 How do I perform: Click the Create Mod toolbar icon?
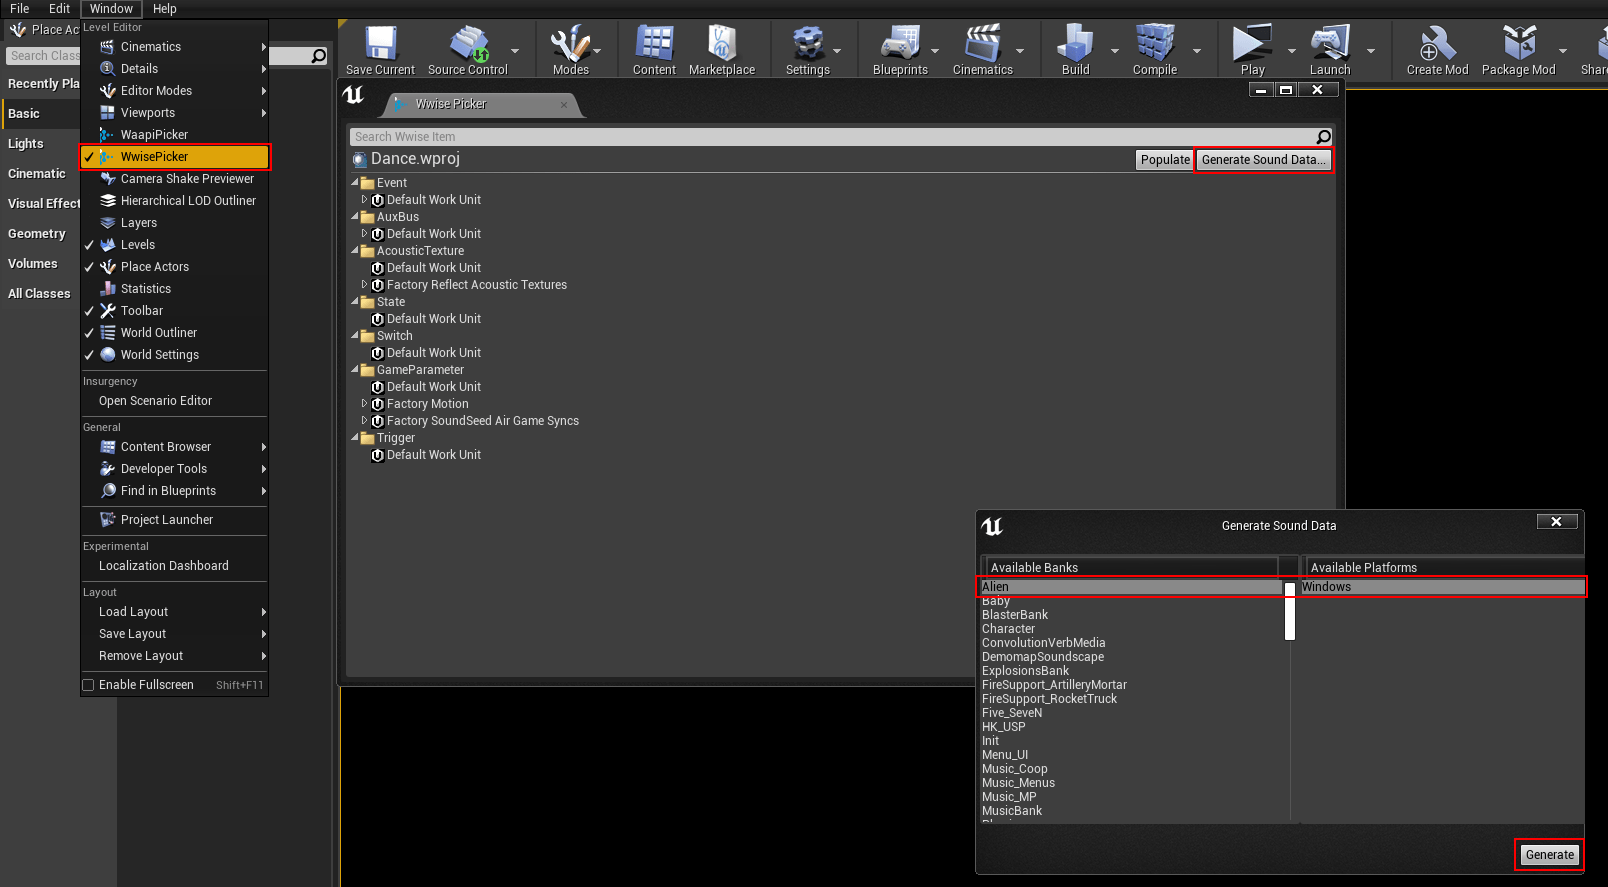[x=1437, y=45]
